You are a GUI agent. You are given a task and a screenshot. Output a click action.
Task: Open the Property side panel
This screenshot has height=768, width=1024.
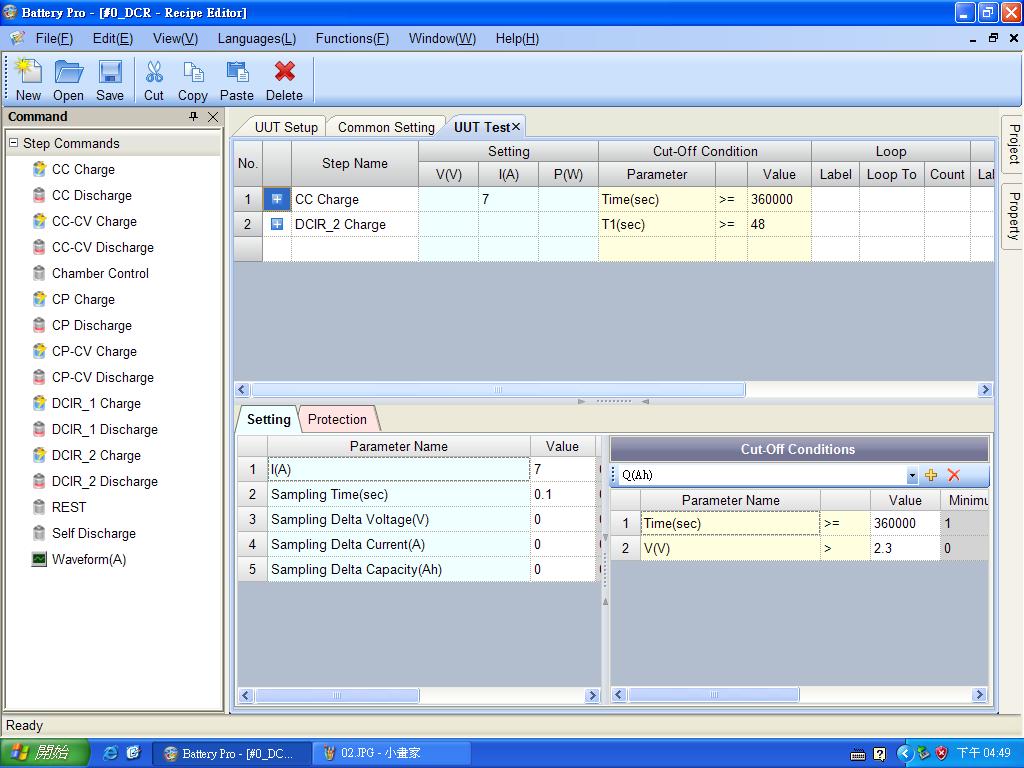point(1014,216)
